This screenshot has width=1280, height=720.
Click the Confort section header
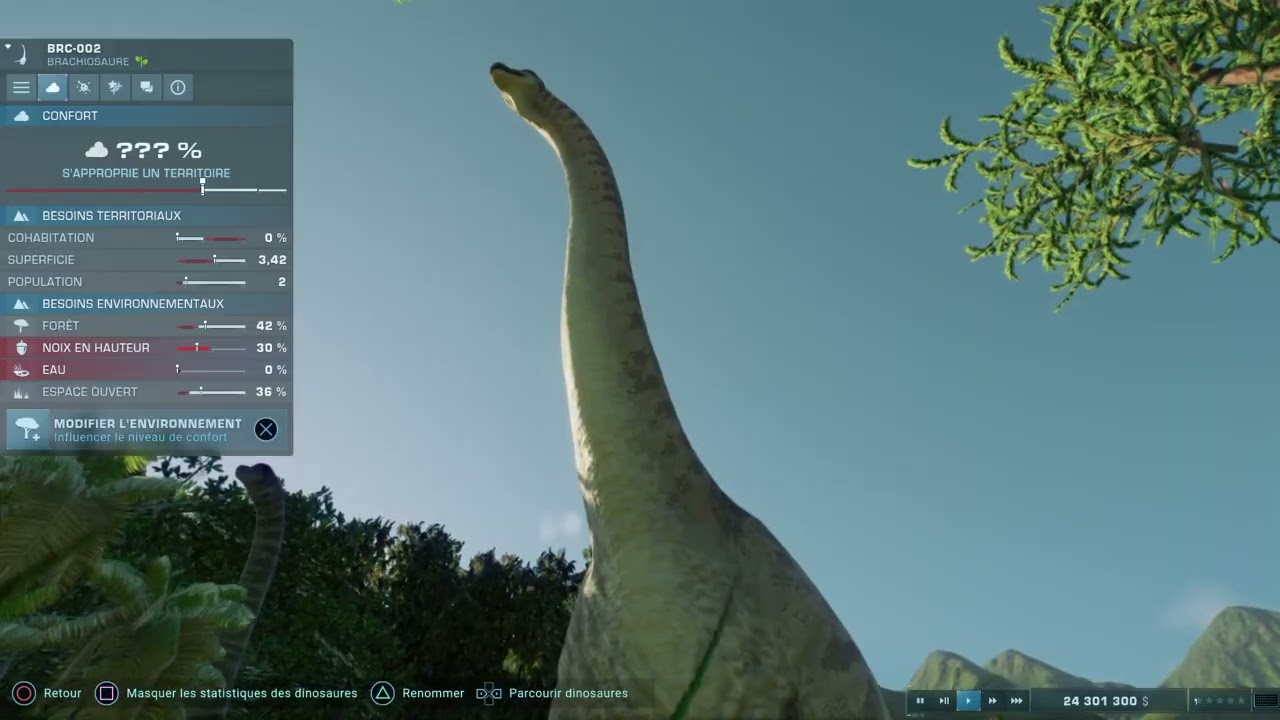click(146, 116)
